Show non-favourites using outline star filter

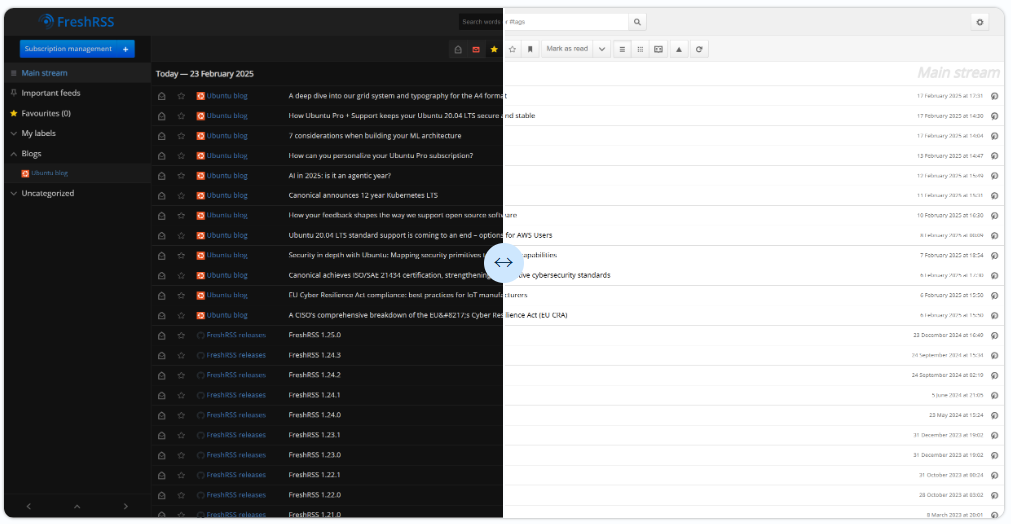click(x=512, y=50)
